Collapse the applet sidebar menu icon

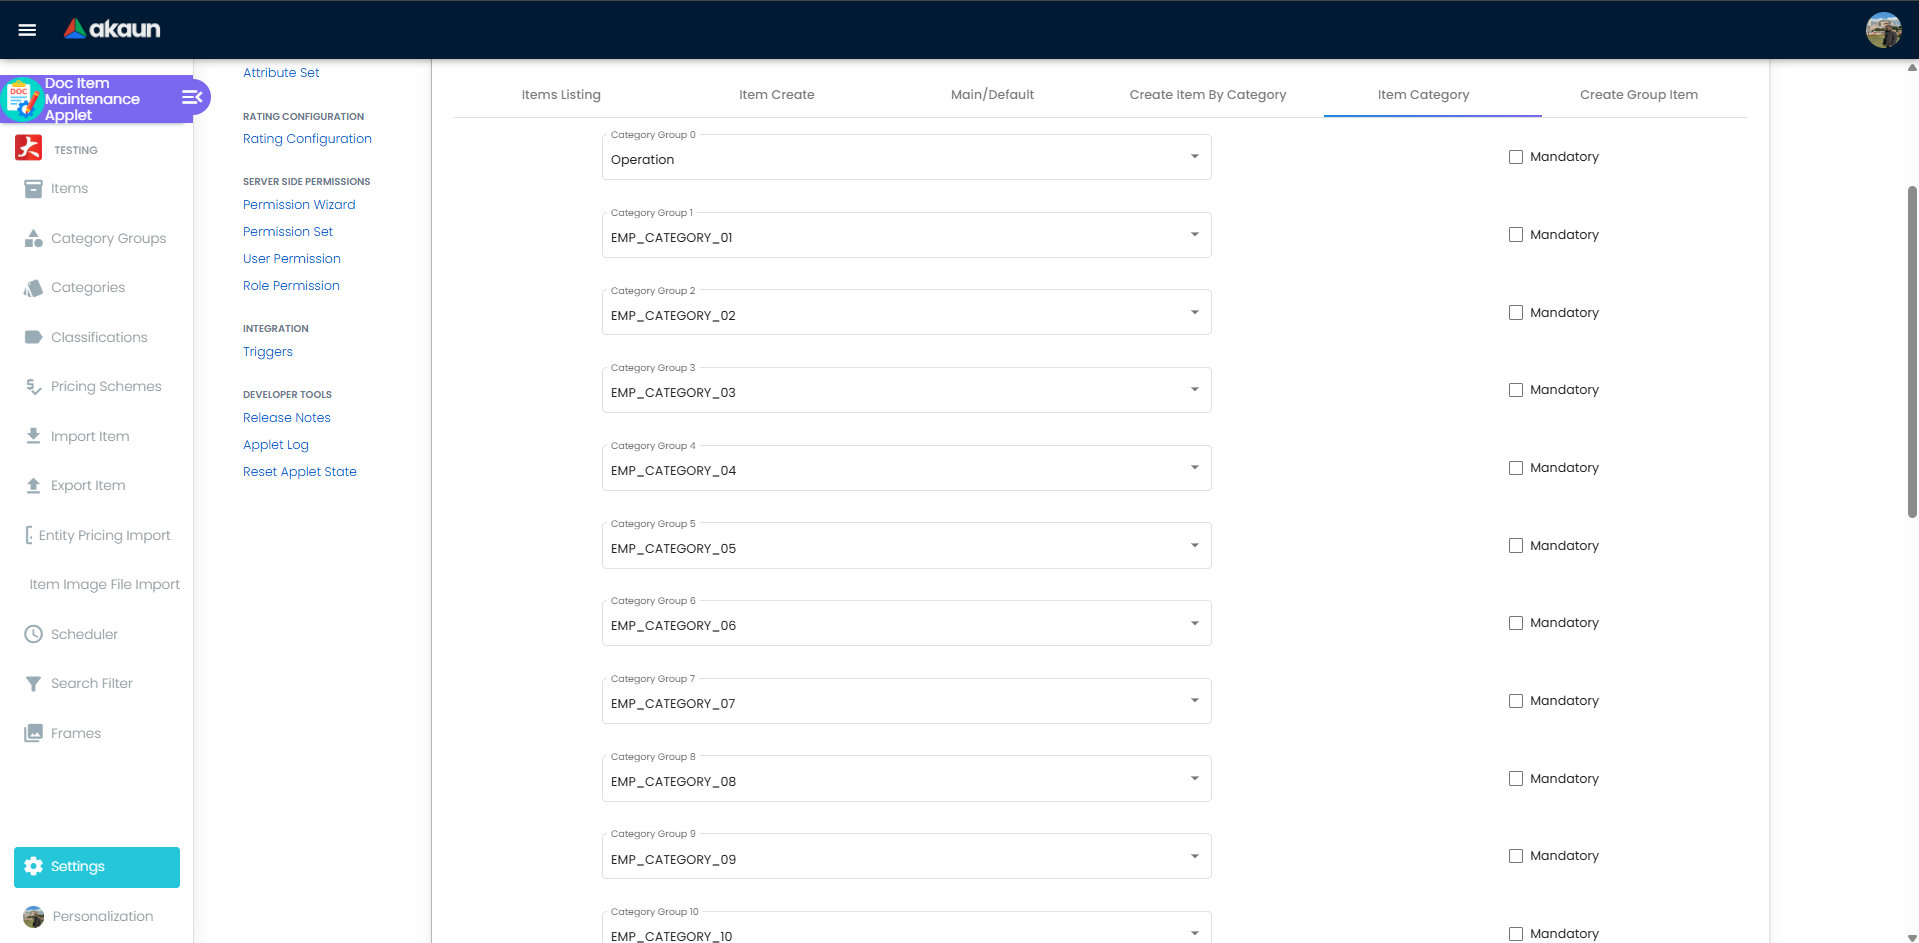coord(192,97)
